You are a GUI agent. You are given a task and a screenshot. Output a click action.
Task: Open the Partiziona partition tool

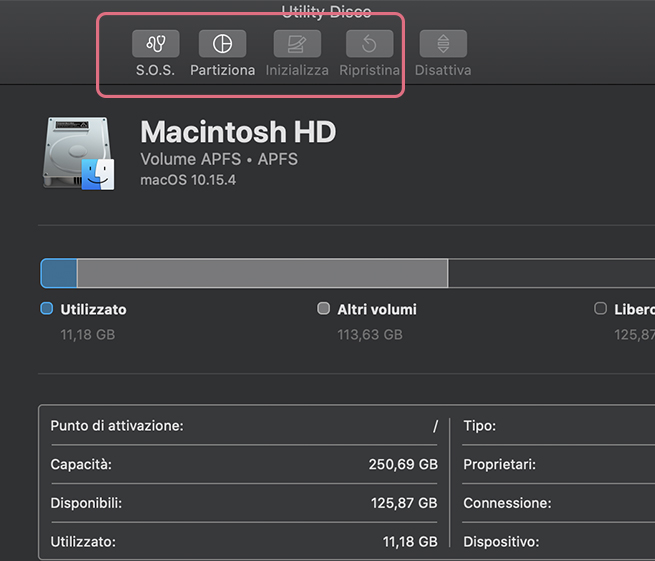click(222, 43)
